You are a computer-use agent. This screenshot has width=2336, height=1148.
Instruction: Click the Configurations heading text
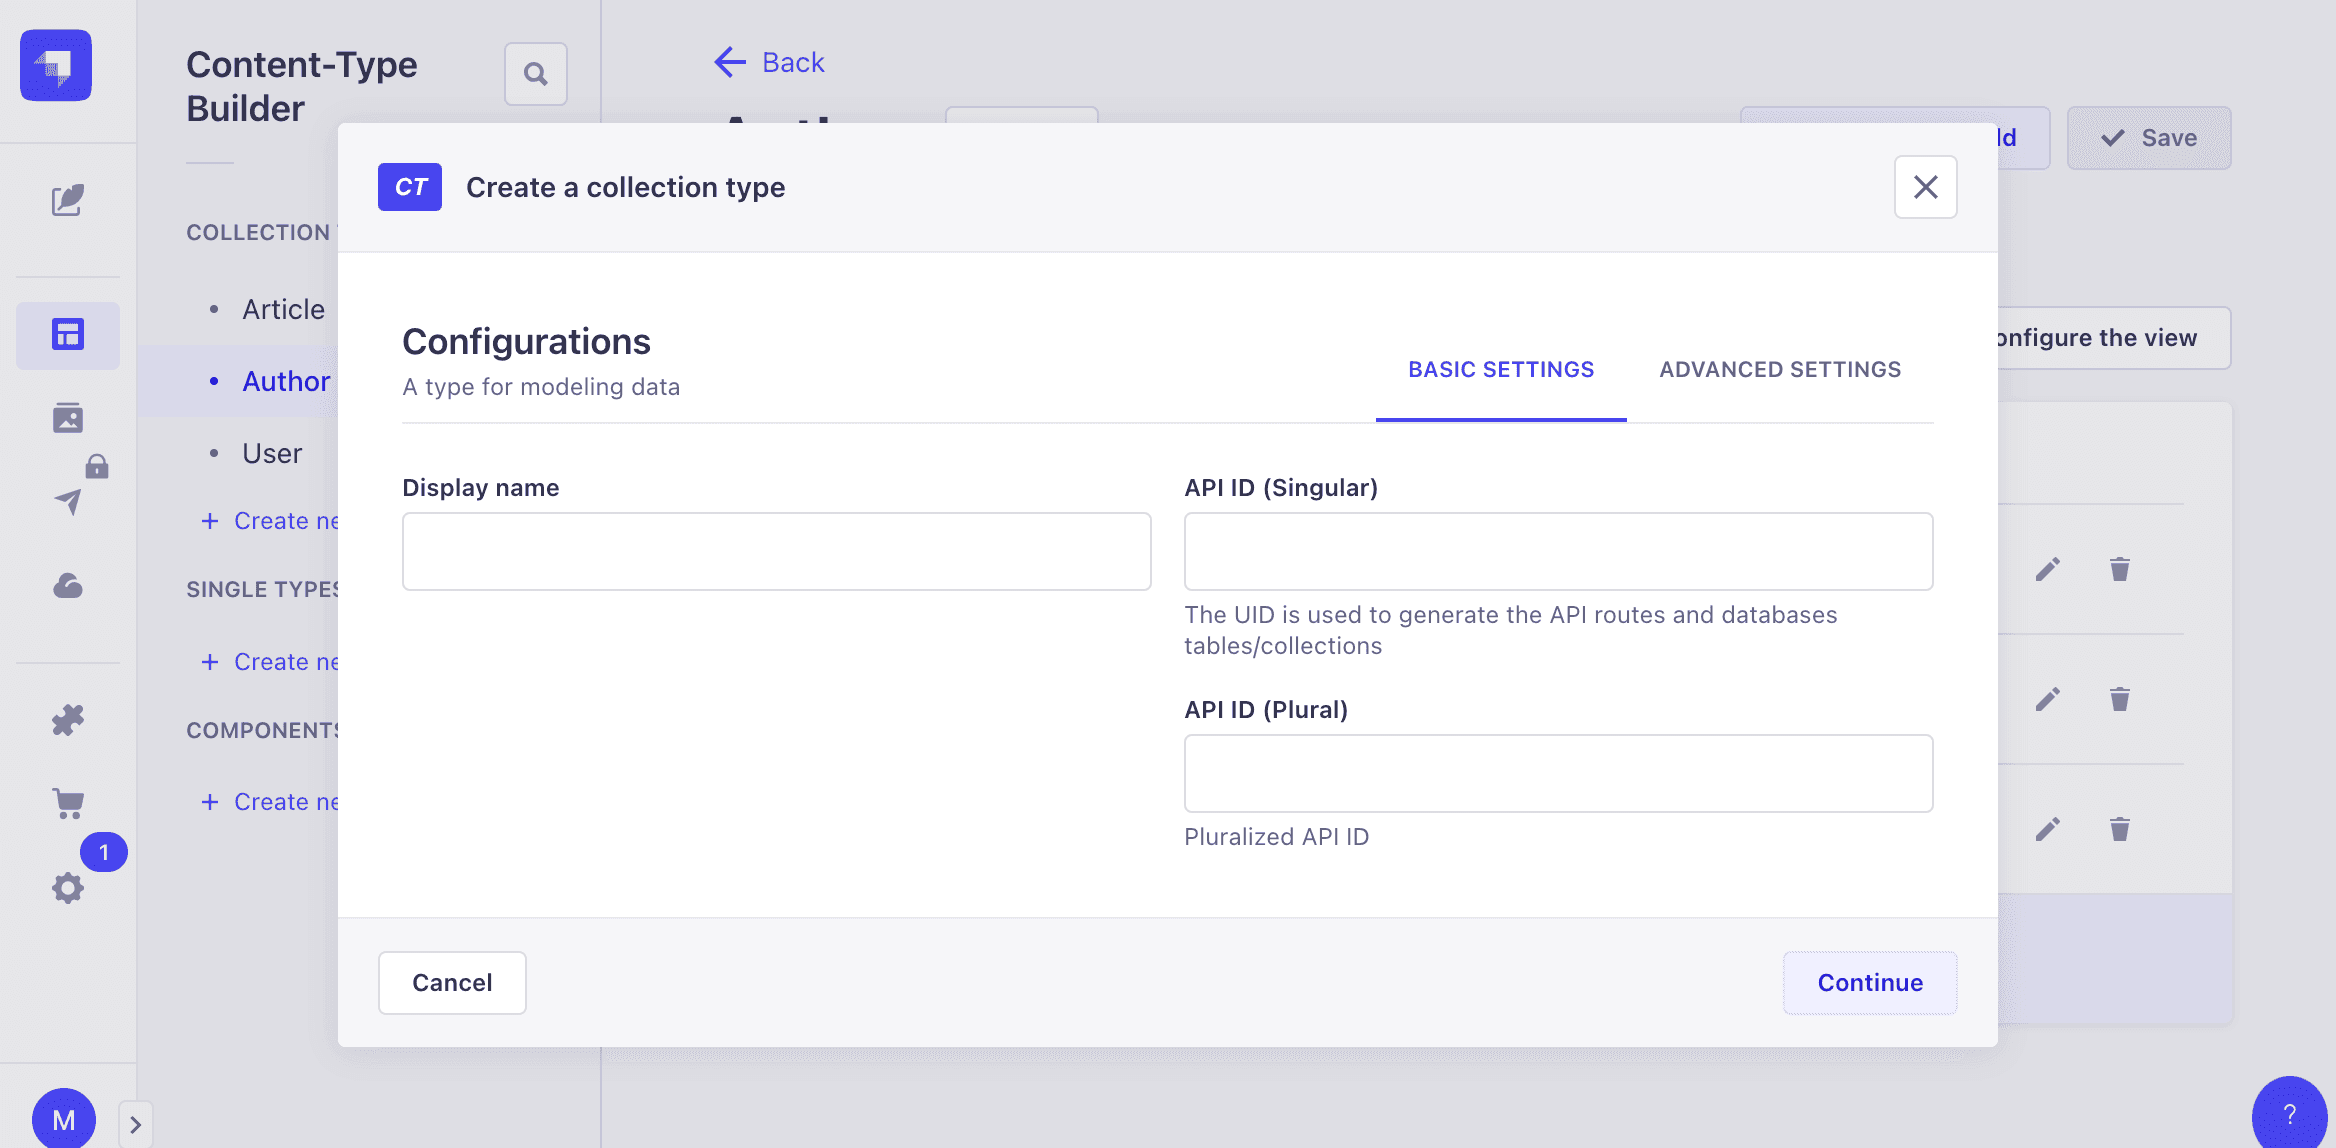(x=526, y=342)
